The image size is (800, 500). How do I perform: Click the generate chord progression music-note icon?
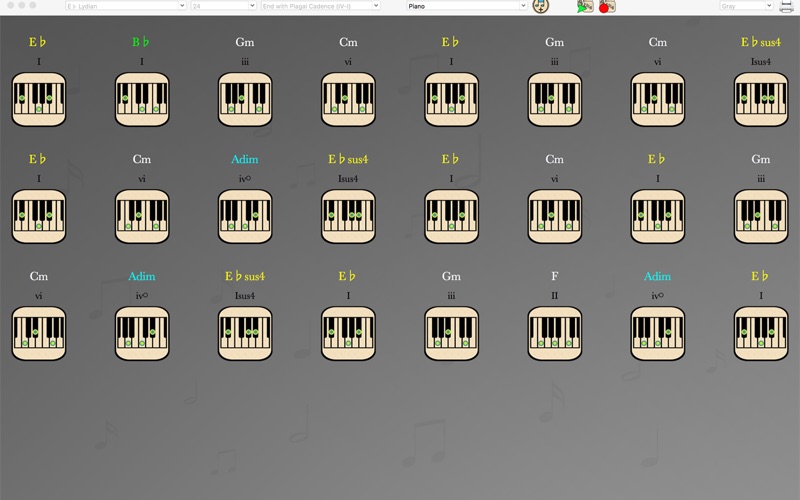tap(540, 6)
